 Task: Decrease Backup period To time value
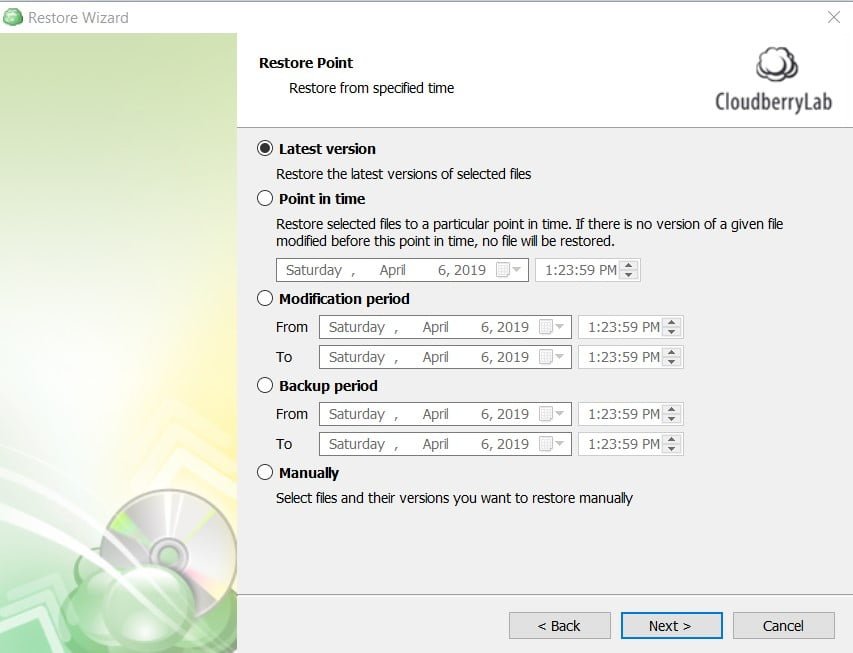pos(672,449)
